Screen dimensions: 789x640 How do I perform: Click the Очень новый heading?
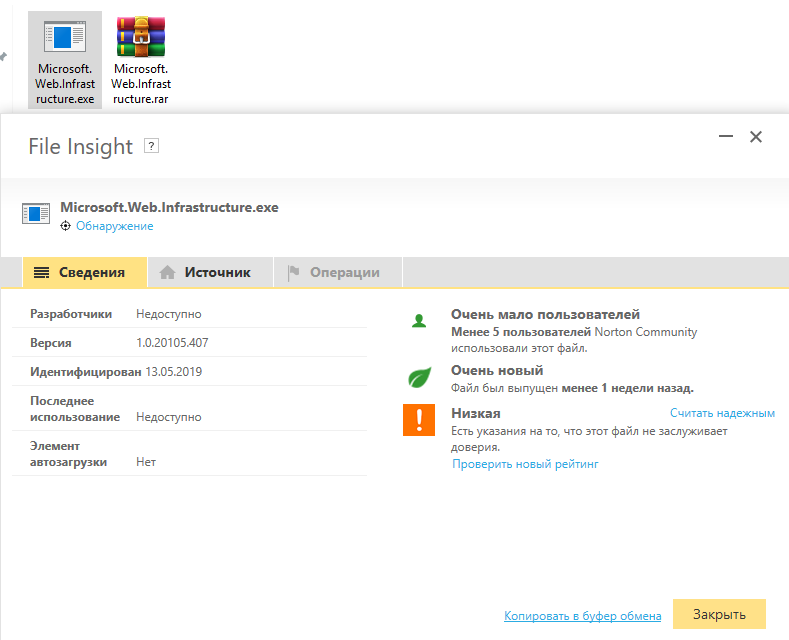coord(497,370)
